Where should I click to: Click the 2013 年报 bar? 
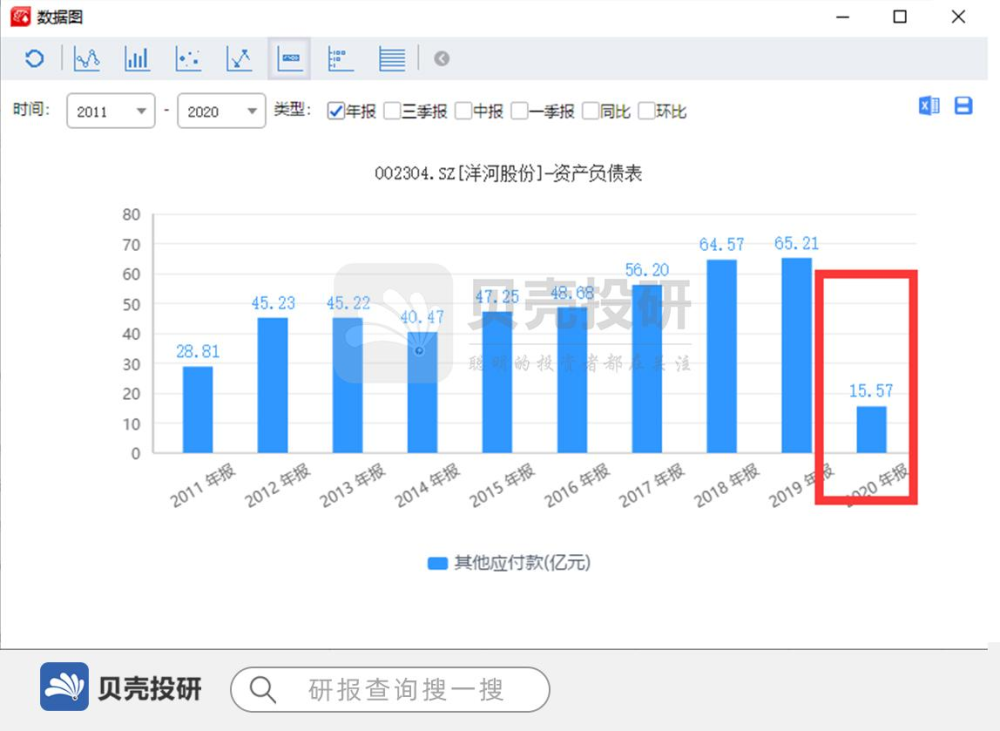coord(348,385)
